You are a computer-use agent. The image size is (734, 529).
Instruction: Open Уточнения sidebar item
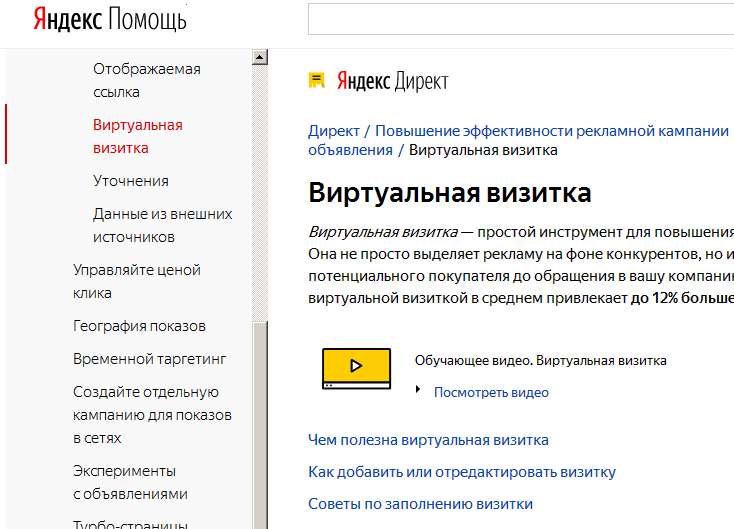point(131,181)
